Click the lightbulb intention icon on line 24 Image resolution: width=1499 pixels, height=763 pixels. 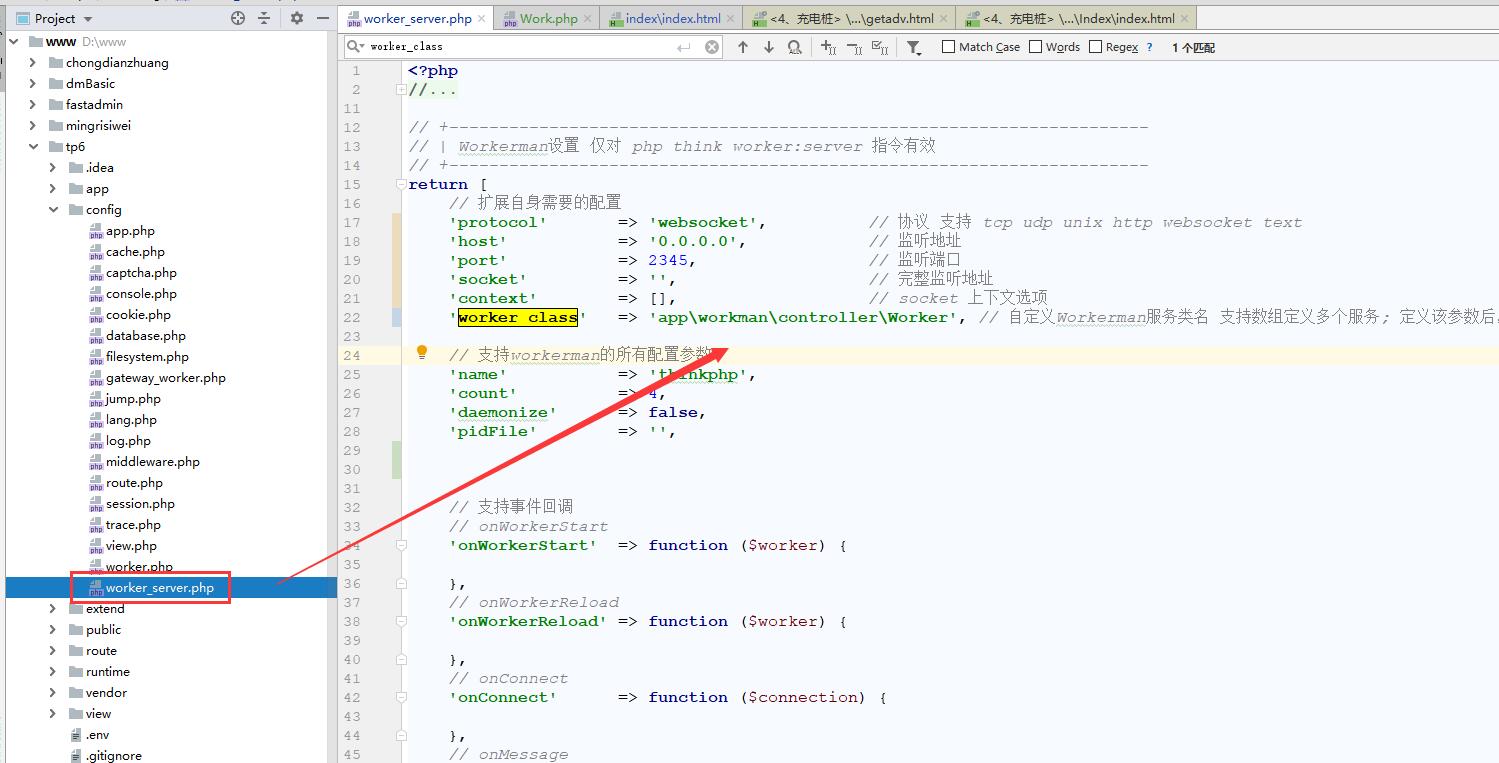coord(422,352)
